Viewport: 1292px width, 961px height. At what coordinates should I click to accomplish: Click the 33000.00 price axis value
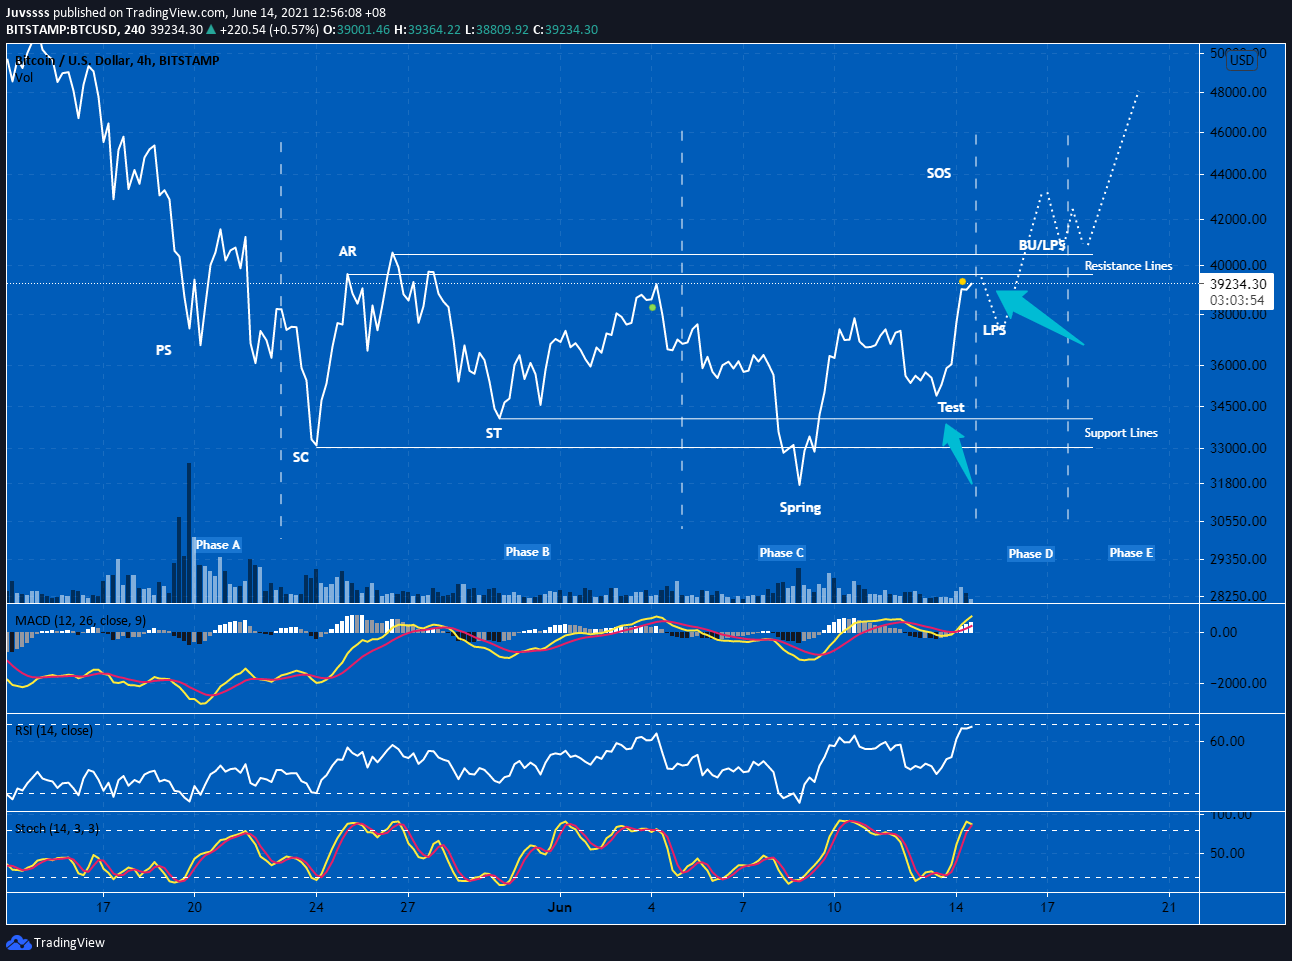tap(1238, 448)
